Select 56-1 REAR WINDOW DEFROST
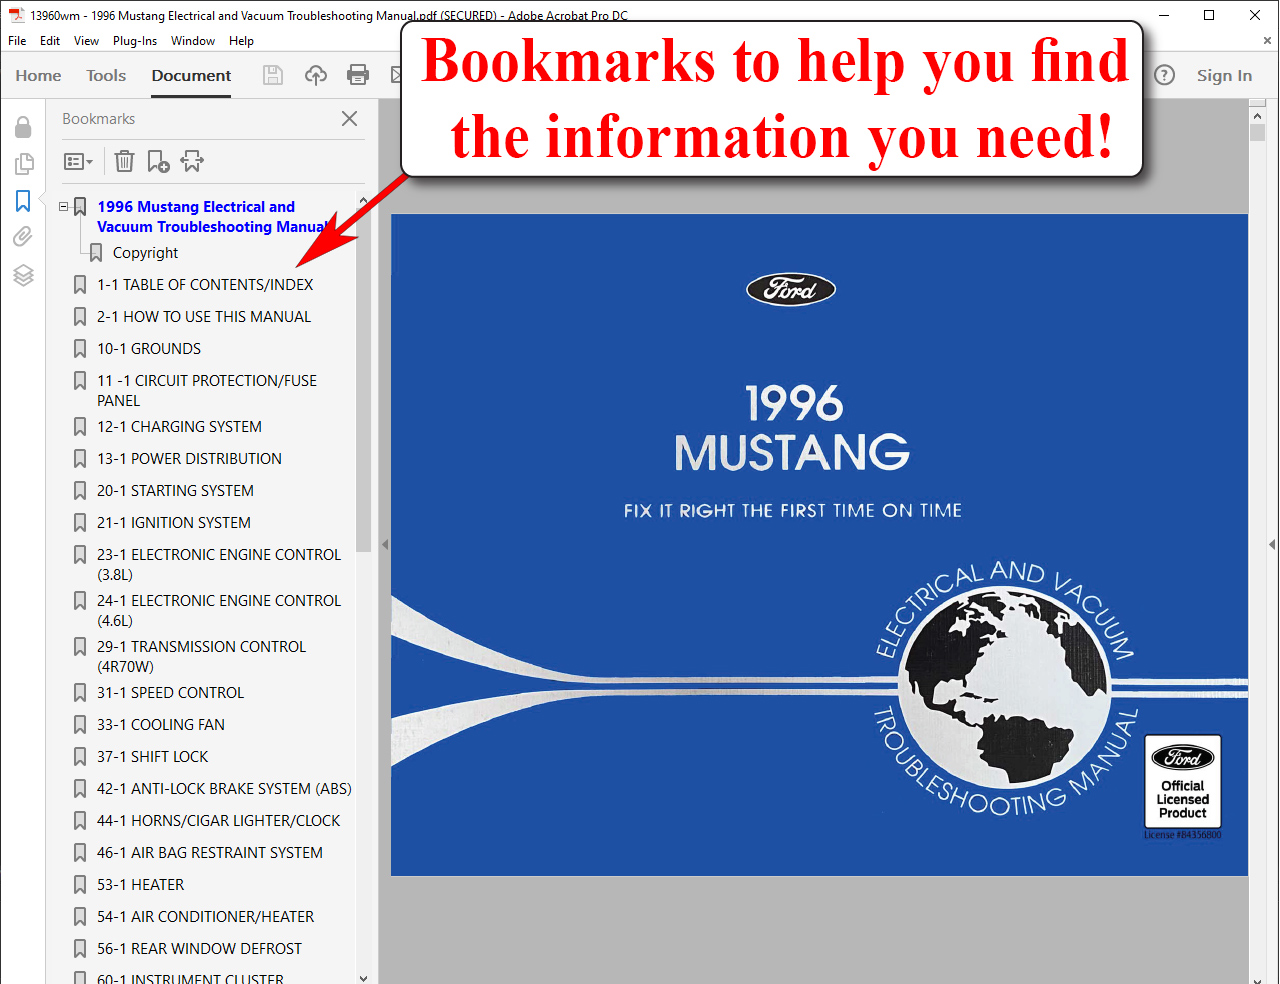 pos(199,949)
